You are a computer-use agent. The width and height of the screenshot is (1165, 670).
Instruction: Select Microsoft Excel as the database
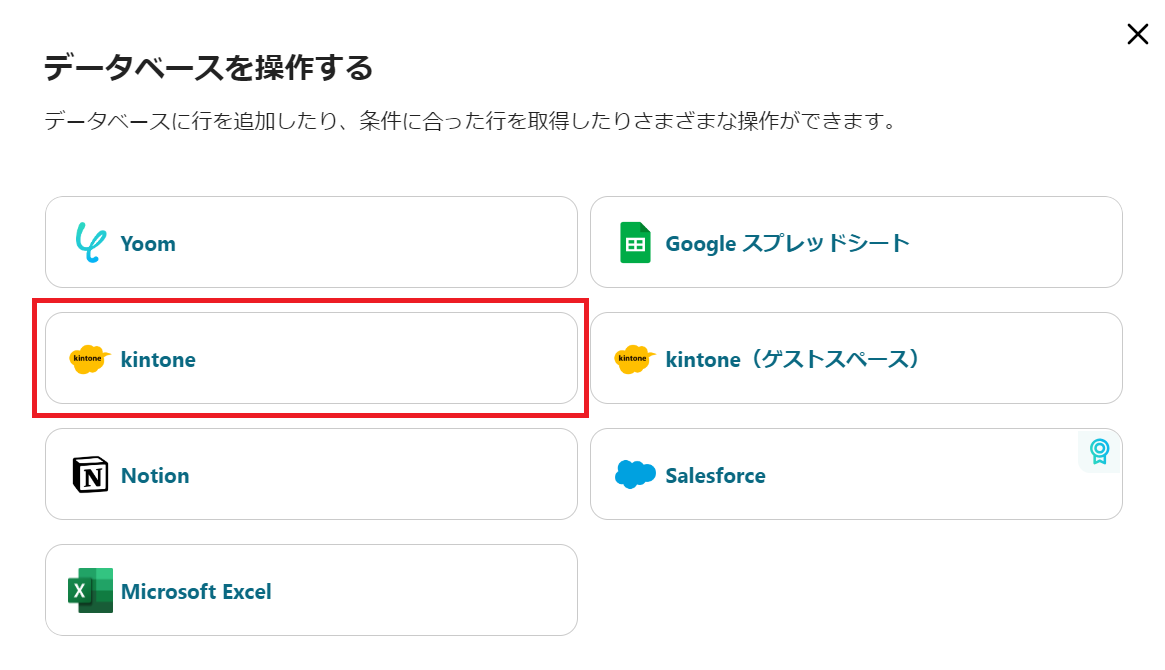pos(310,590)
